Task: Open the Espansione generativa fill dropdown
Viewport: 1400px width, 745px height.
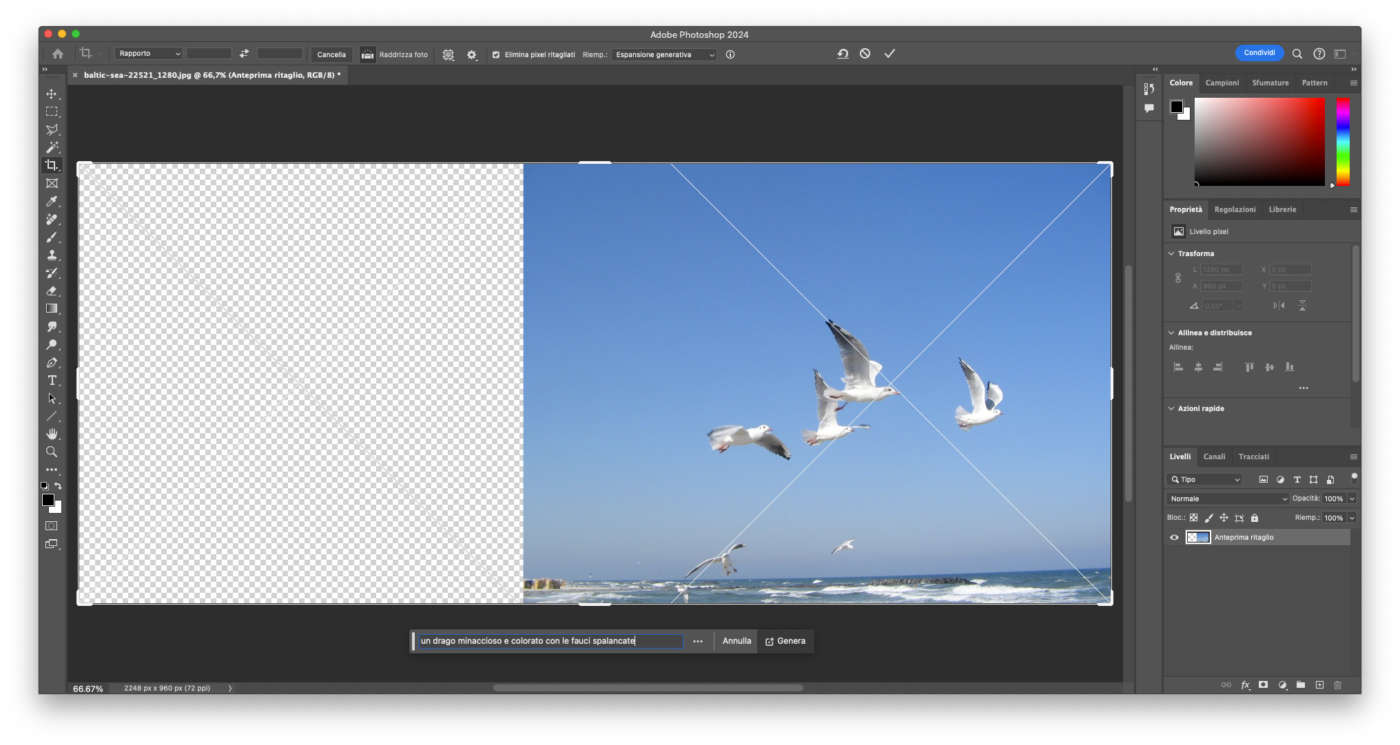Action: pos(664,55)
